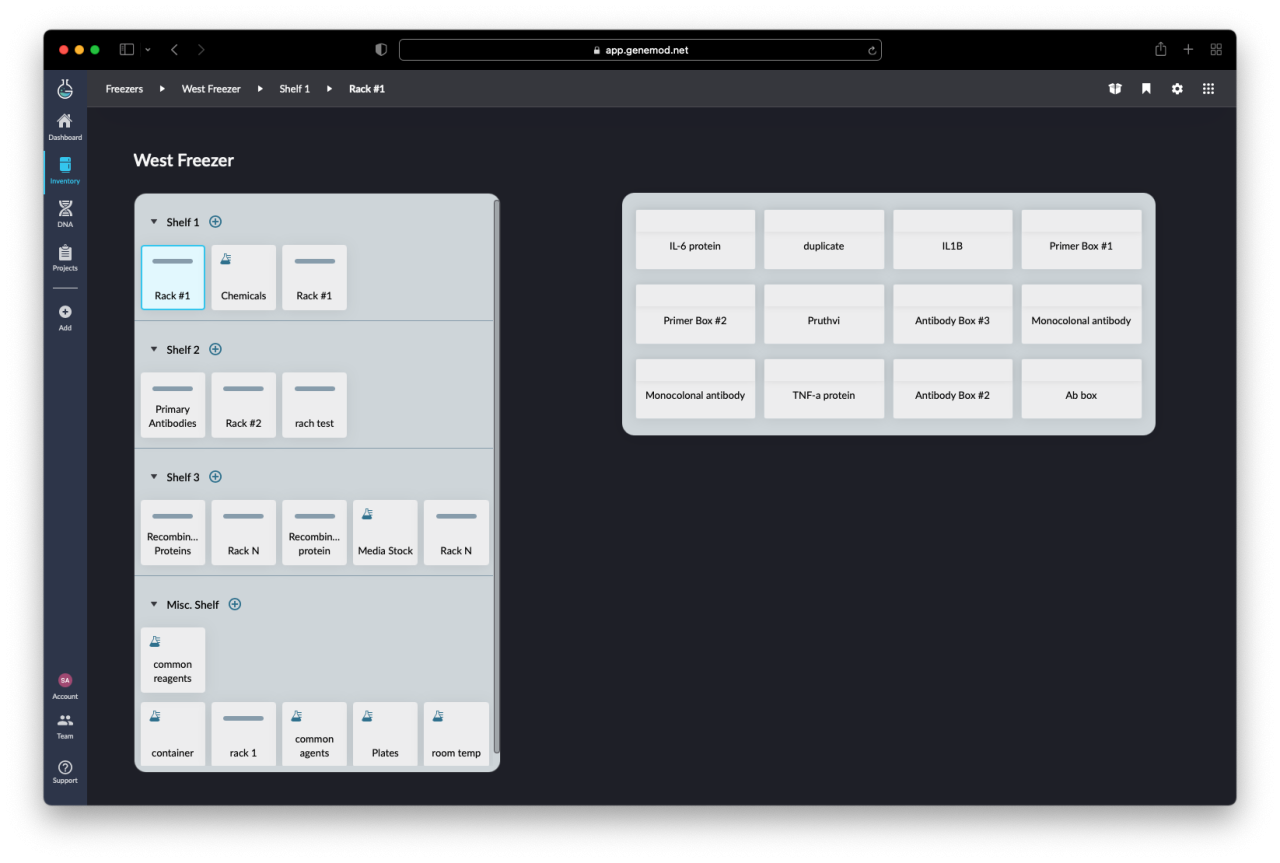Open the Team page
This screenshot has height=863, width=1280.
pyautogui.click(x=65, y=726)
